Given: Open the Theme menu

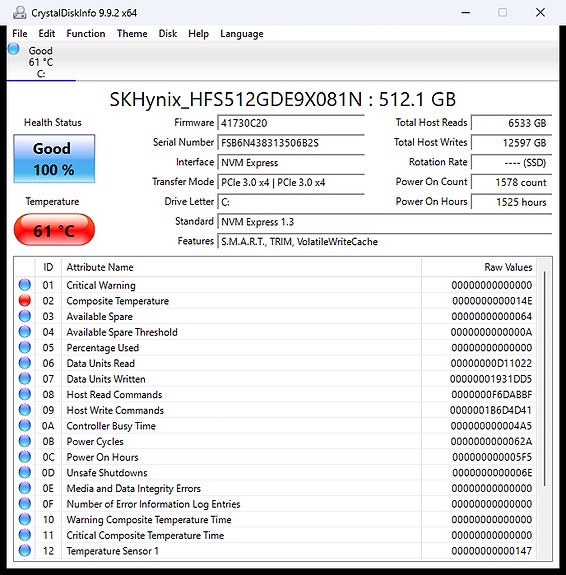Looking at the screenshot, I should [x=132, y=34].
